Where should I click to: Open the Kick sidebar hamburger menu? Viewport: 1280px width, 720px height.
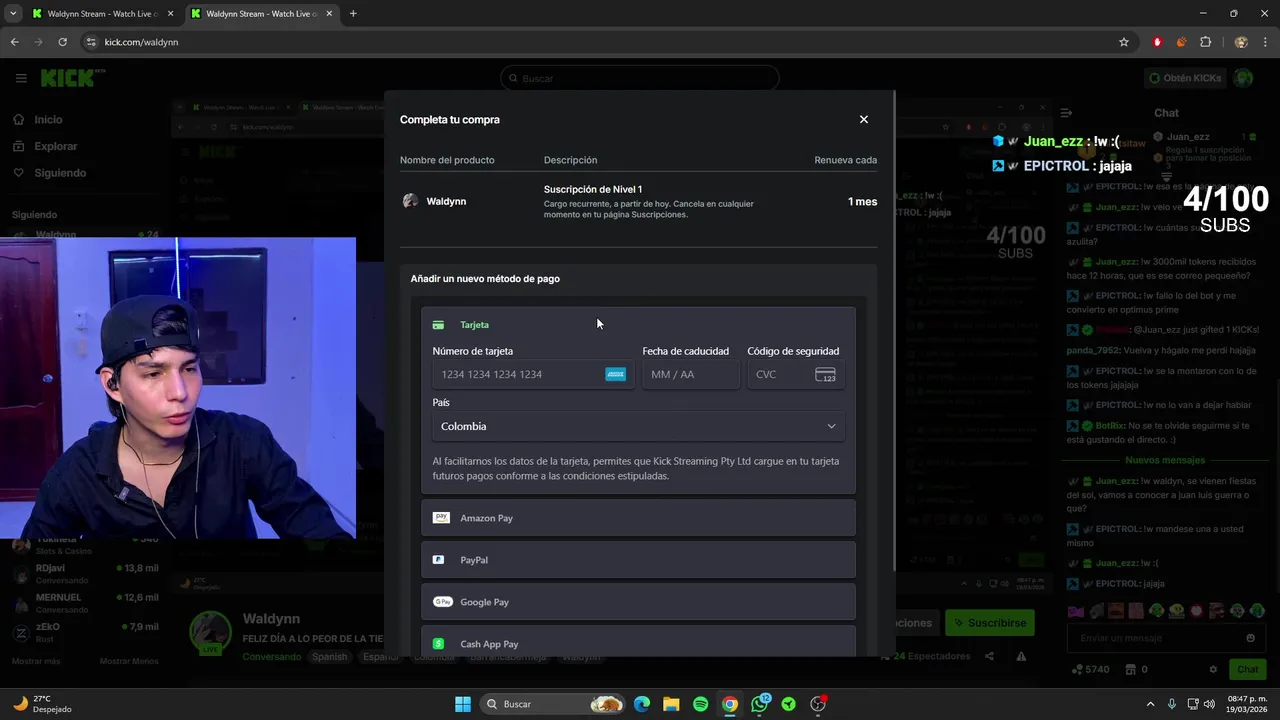pos(21,78)
